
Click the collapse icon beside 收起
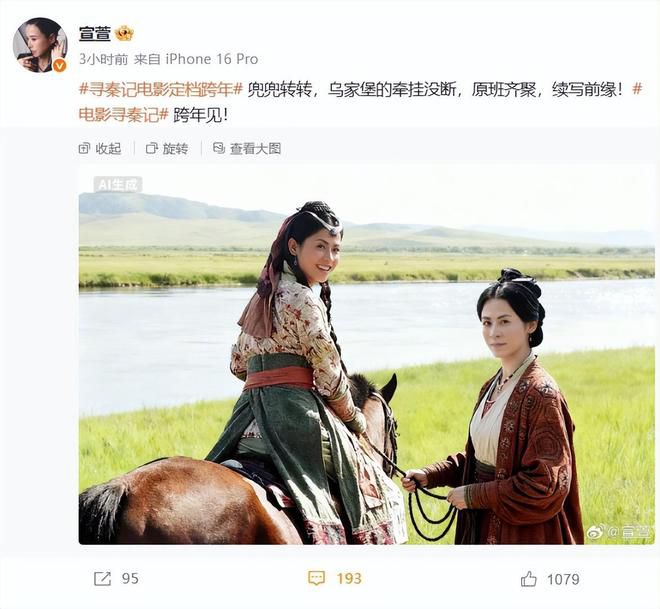pos(84,149)
